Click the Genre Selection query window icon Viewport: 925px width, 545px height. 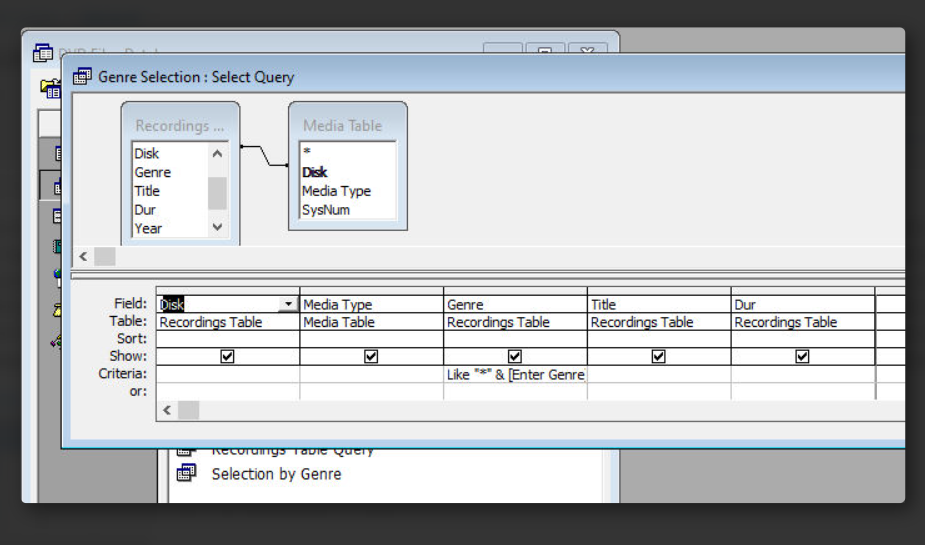tap(82, 76)
